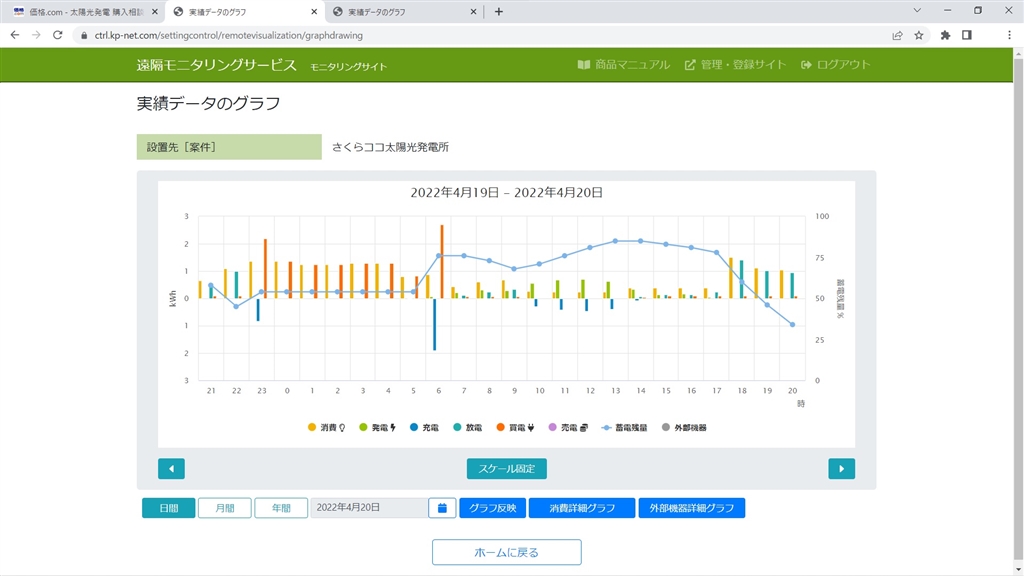
Task: Click the 蓄電残量 line point at 20時
Action: click(x=793, y=325)
